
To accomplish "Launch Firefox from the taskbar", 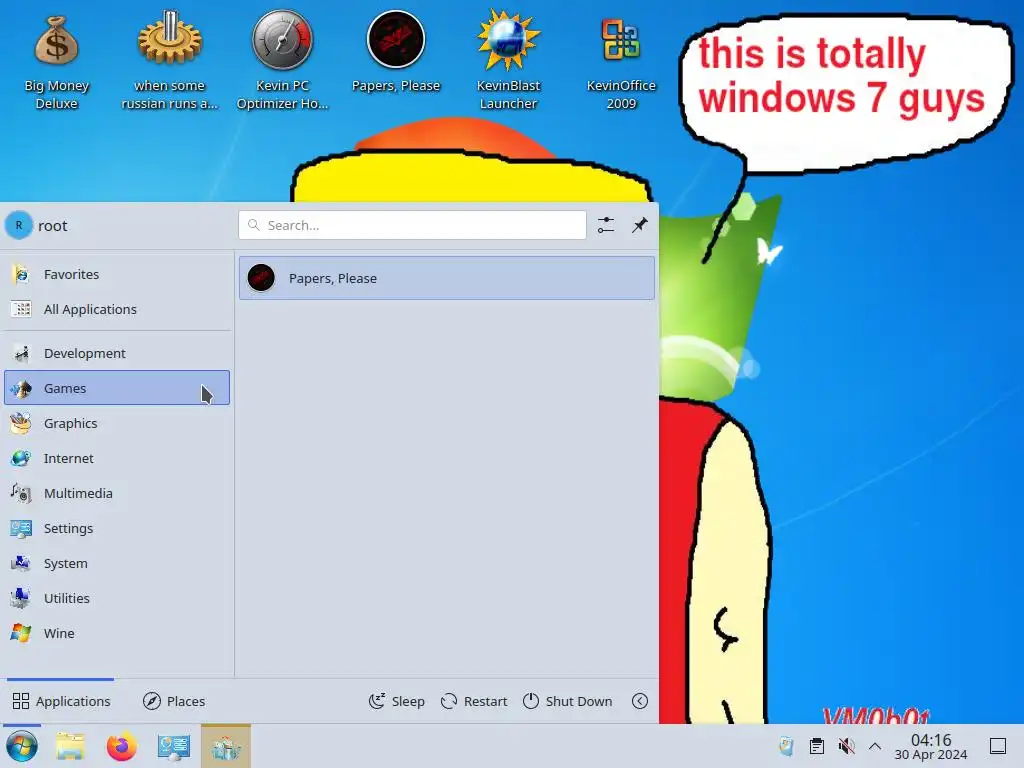I will (x=121, y=746).
